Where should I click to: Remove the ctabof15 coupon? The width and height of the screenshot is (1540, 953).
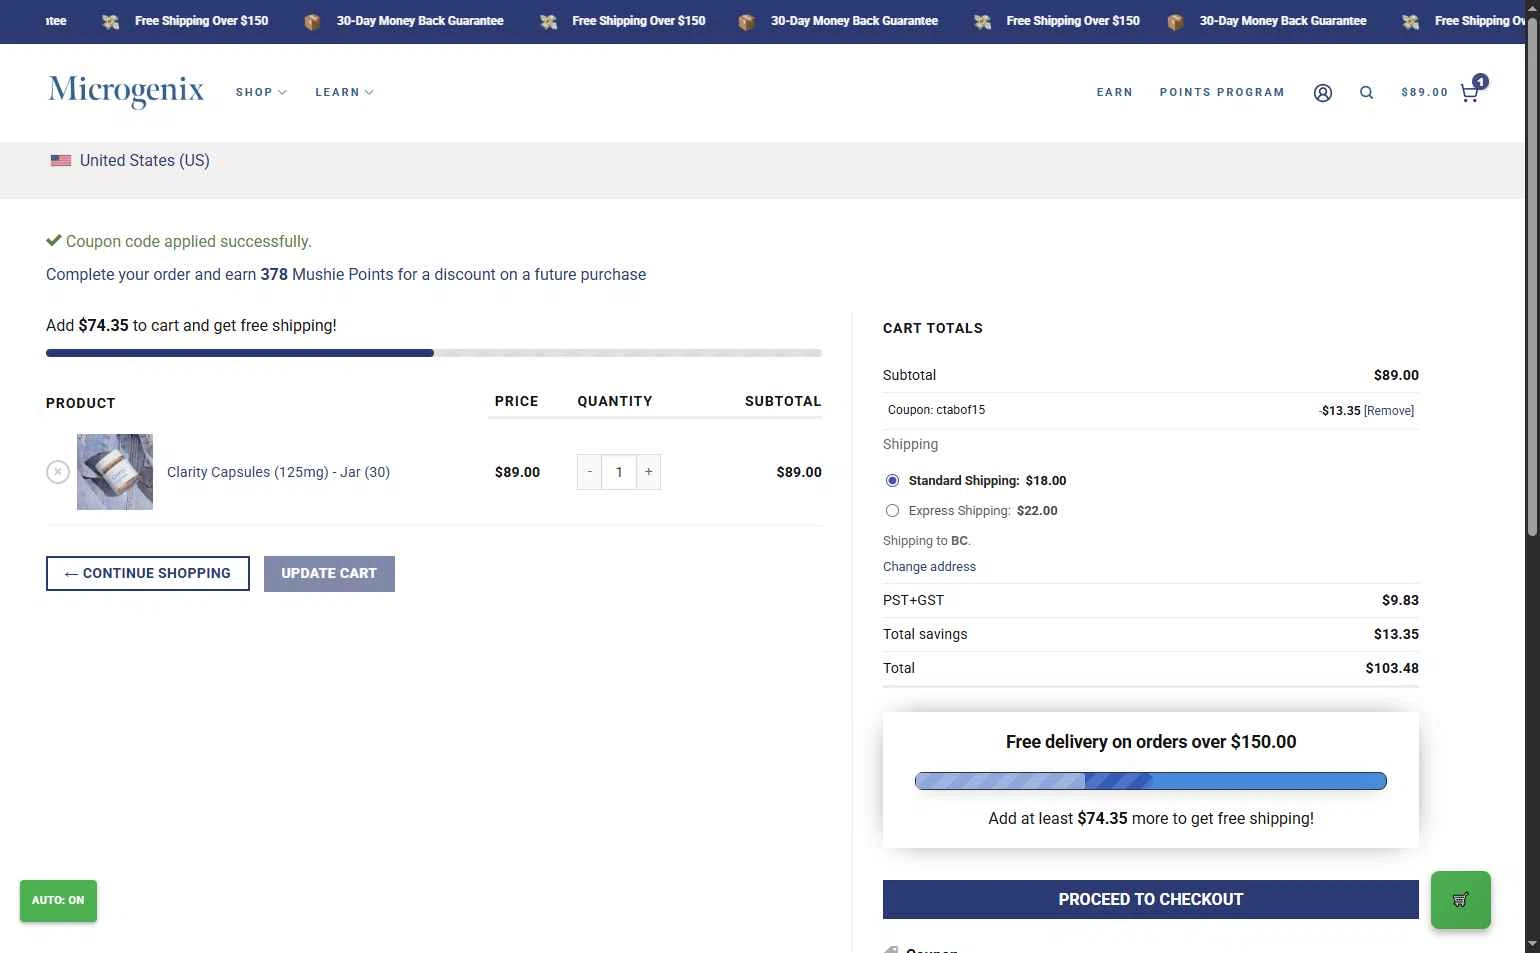point(1389,411)
